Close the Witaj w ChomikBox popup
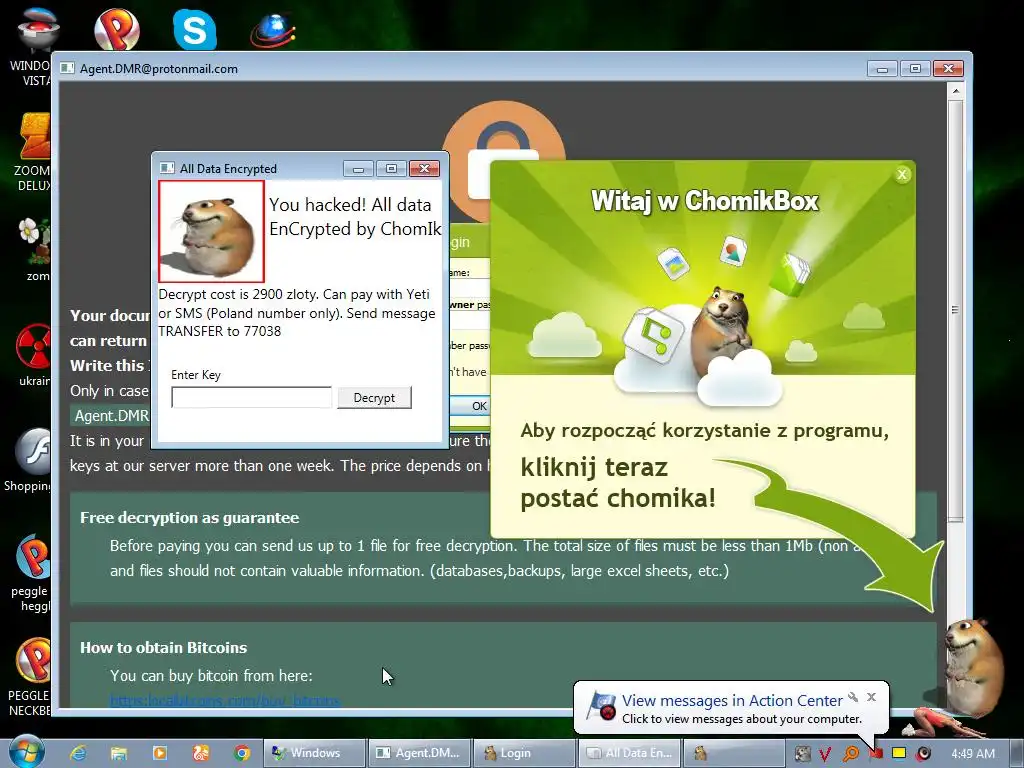Viewport: 1024px width, 768px height. tap(902, 174)
